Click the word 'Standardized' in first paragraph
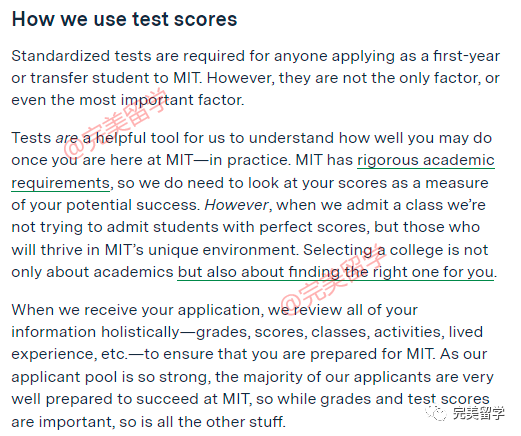 (x=60, y=56)
